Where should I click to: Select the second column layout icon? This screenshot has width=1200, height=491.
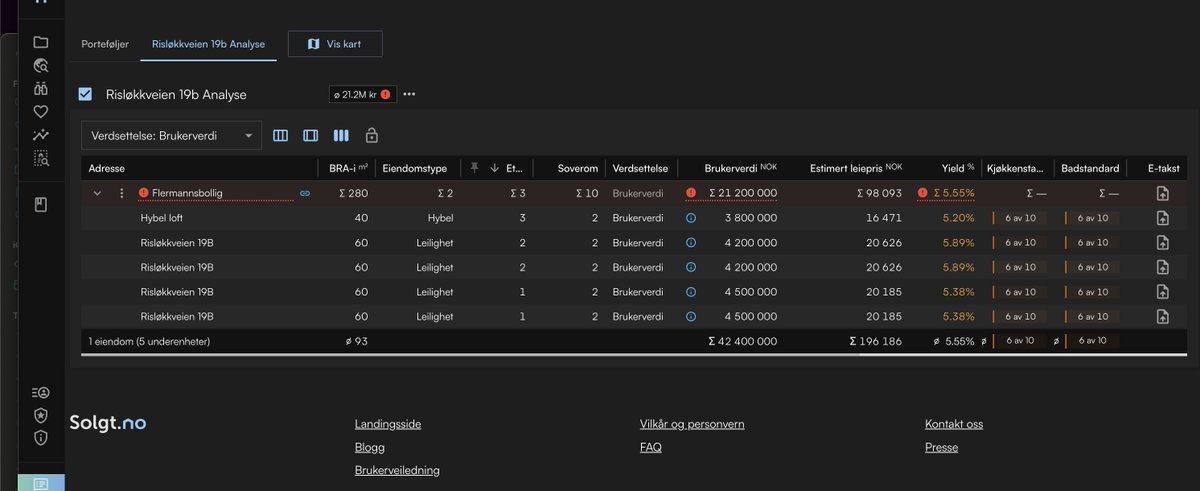pyautogui.click(x=311, y=135)
